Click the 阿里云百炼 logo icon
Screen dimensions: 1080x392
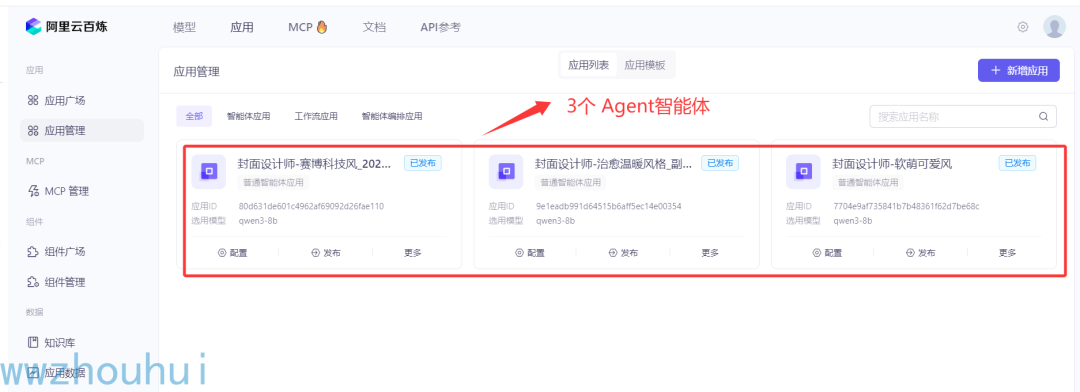pyautogui.click(x=34, y=27)
